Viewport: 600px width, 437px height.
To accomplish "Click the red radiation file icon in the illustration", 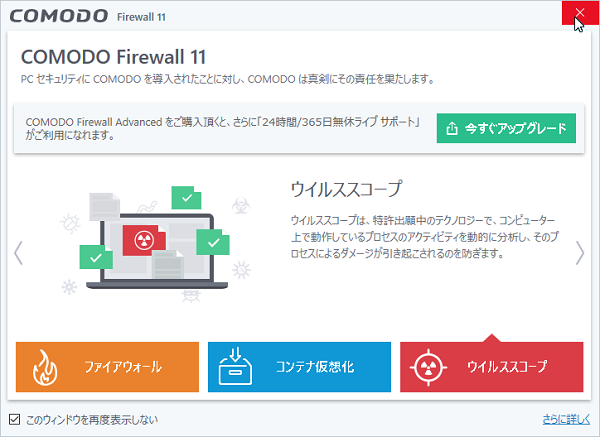I will tap(144, 240).
